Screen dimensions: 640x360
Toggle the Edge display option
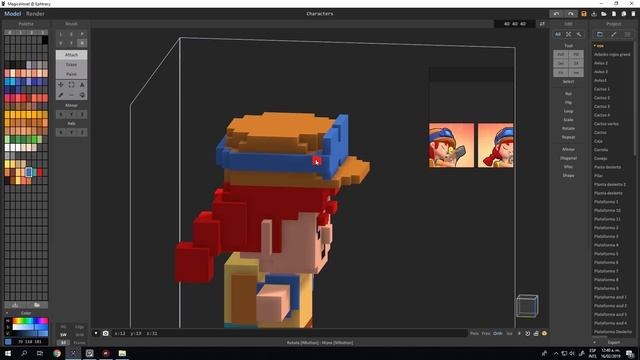click(79, 327)
